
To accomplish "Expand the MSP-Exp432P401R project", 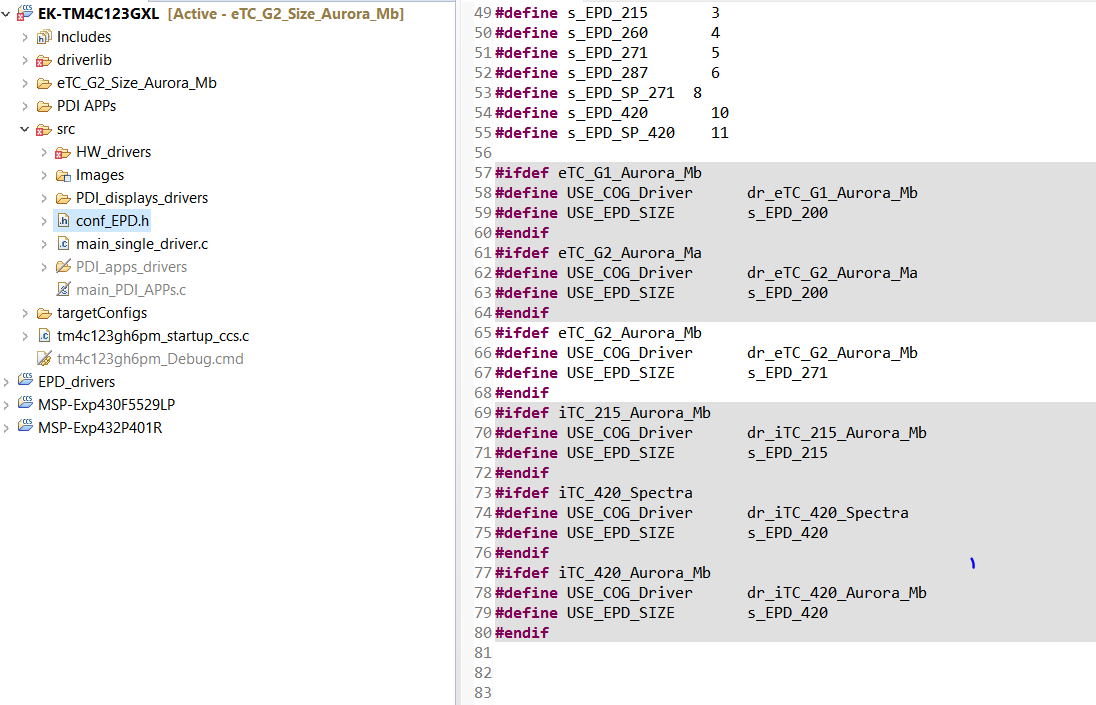I will click(6, 428).
